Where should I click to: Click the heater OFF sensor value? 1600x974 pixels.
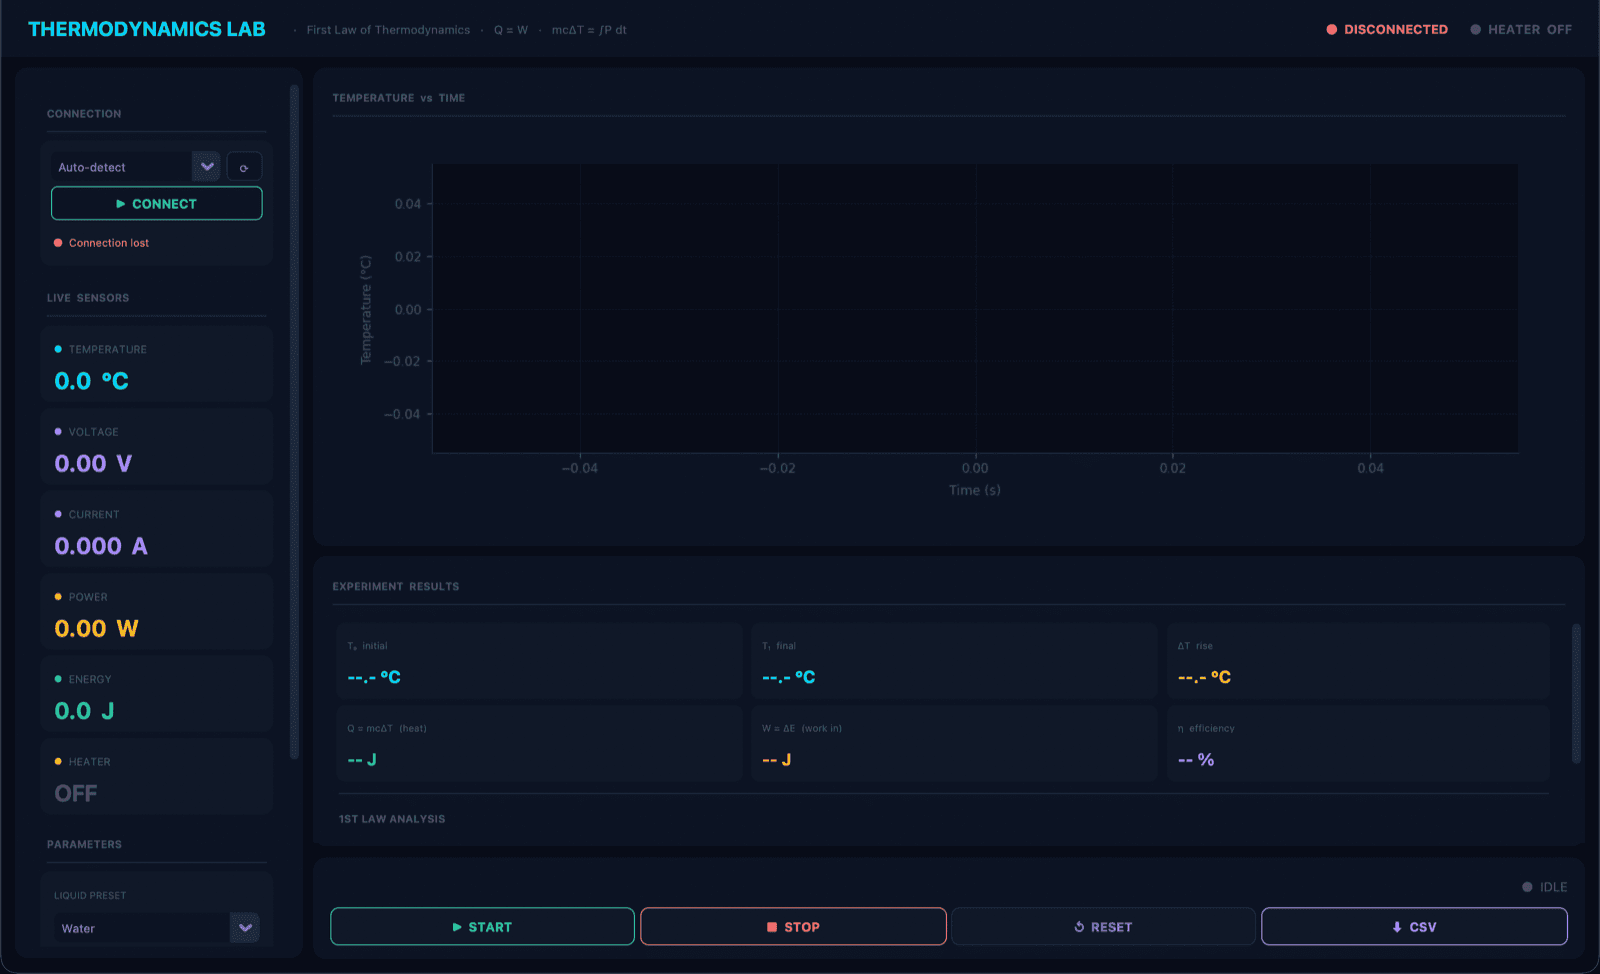click(76, 794)
